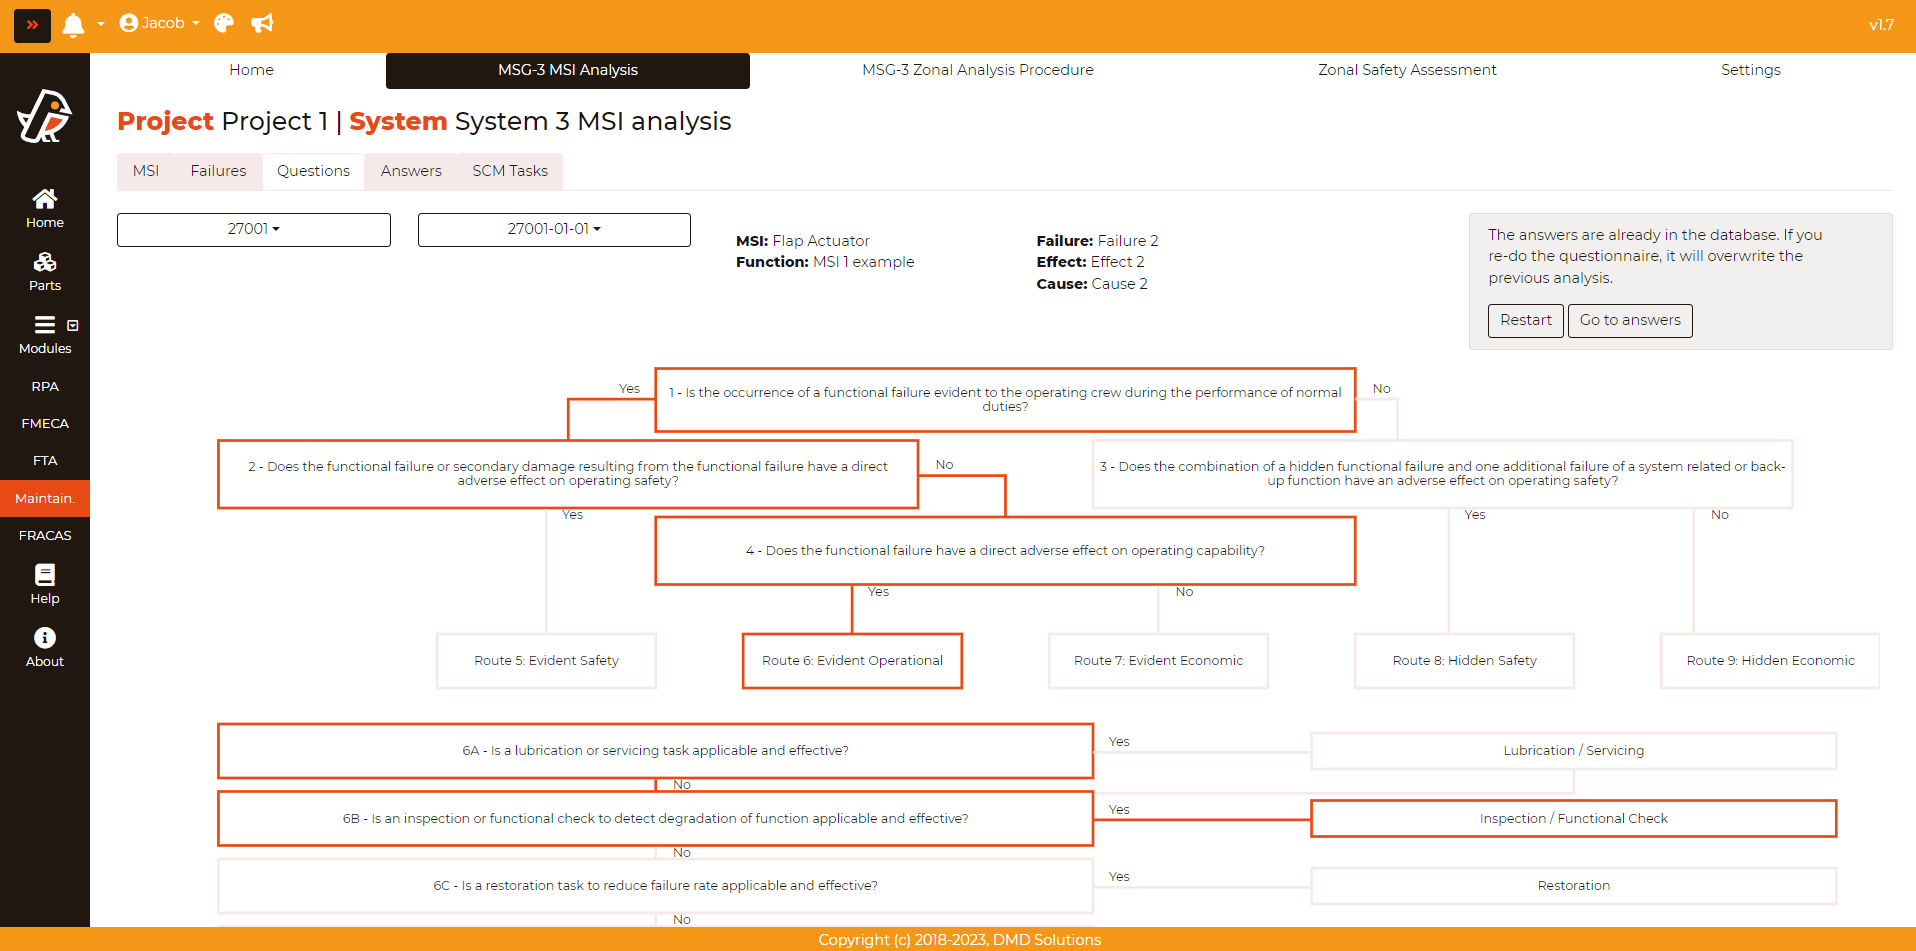
Task: Open the Help book icon
Action: pyautogui.click(x=45, y=584)
